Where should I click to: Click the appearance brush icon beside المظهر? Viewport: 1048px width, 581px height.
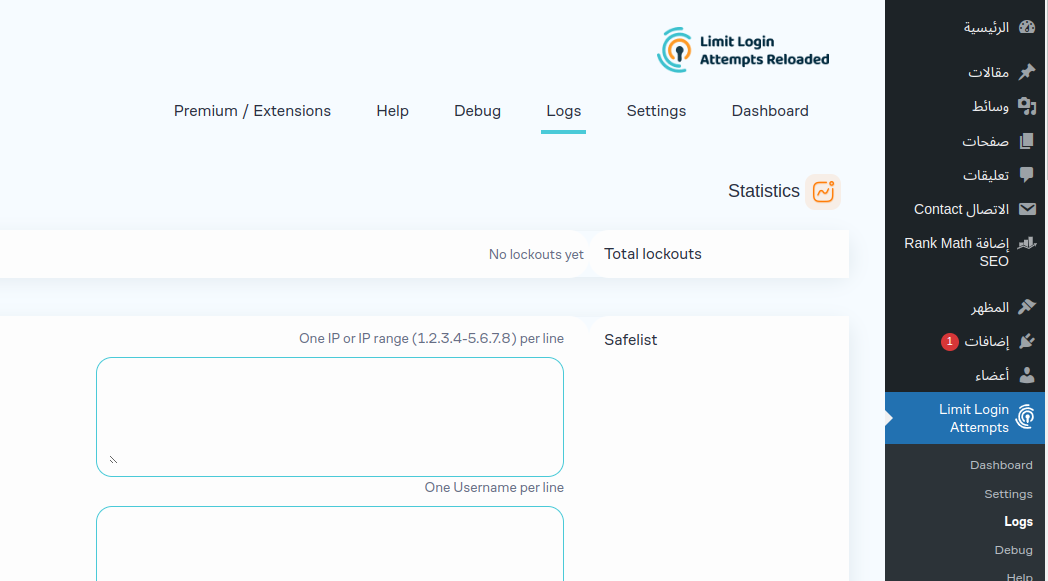[1027, 307]
